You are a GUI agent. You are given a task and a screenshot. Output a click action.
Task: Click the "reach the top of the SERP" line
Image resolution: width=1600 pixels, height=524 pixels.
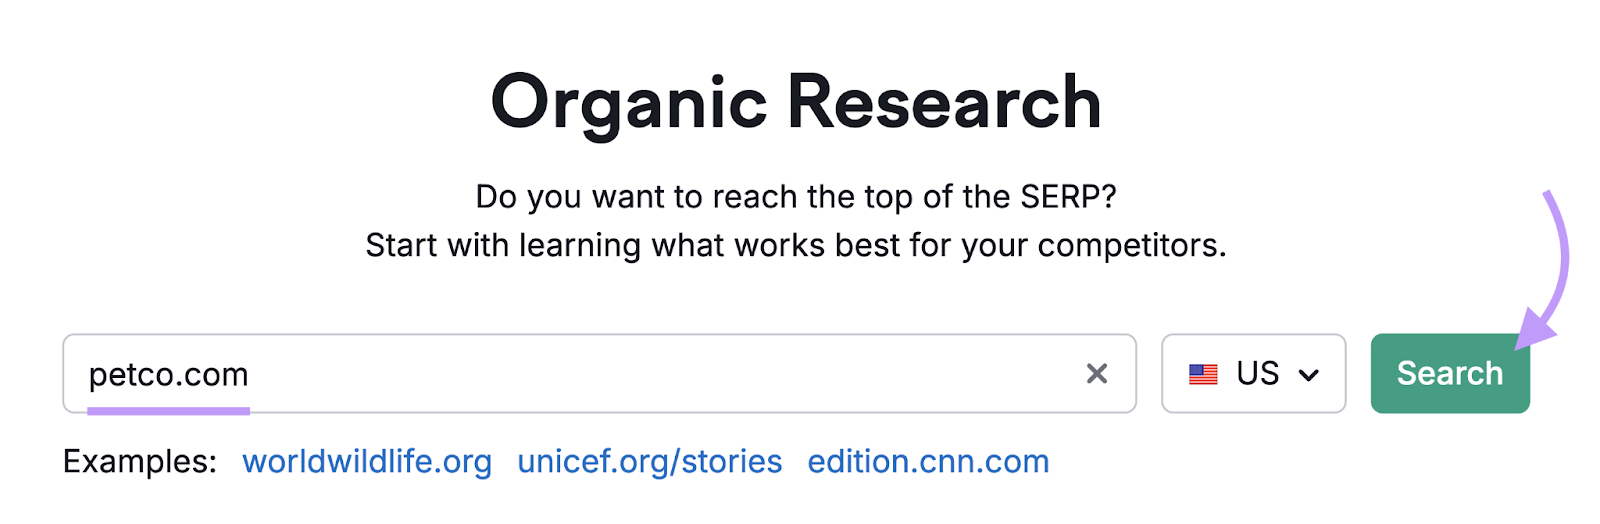[796, 197]
